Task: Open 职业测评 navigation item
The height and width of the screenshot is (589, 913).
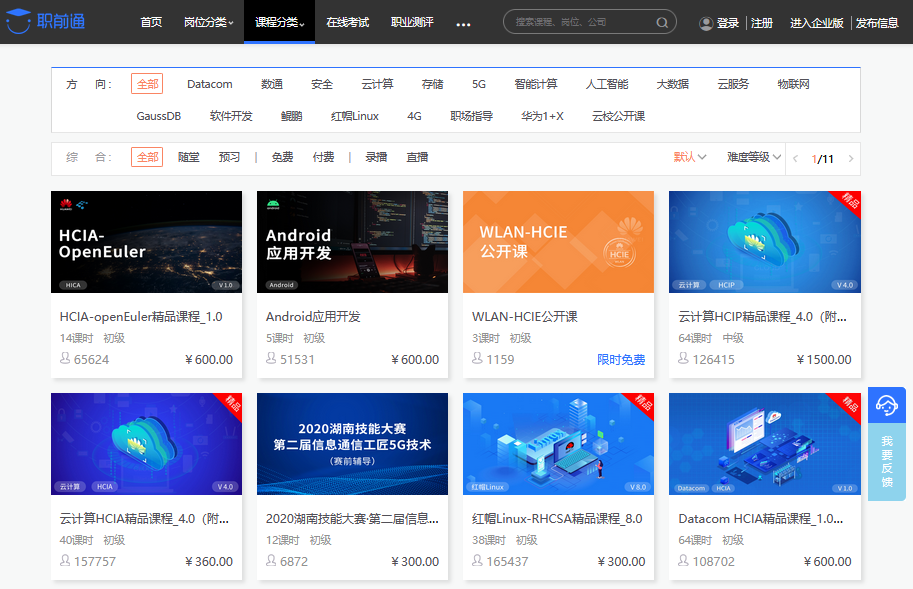Action: [x=412, y=22]
